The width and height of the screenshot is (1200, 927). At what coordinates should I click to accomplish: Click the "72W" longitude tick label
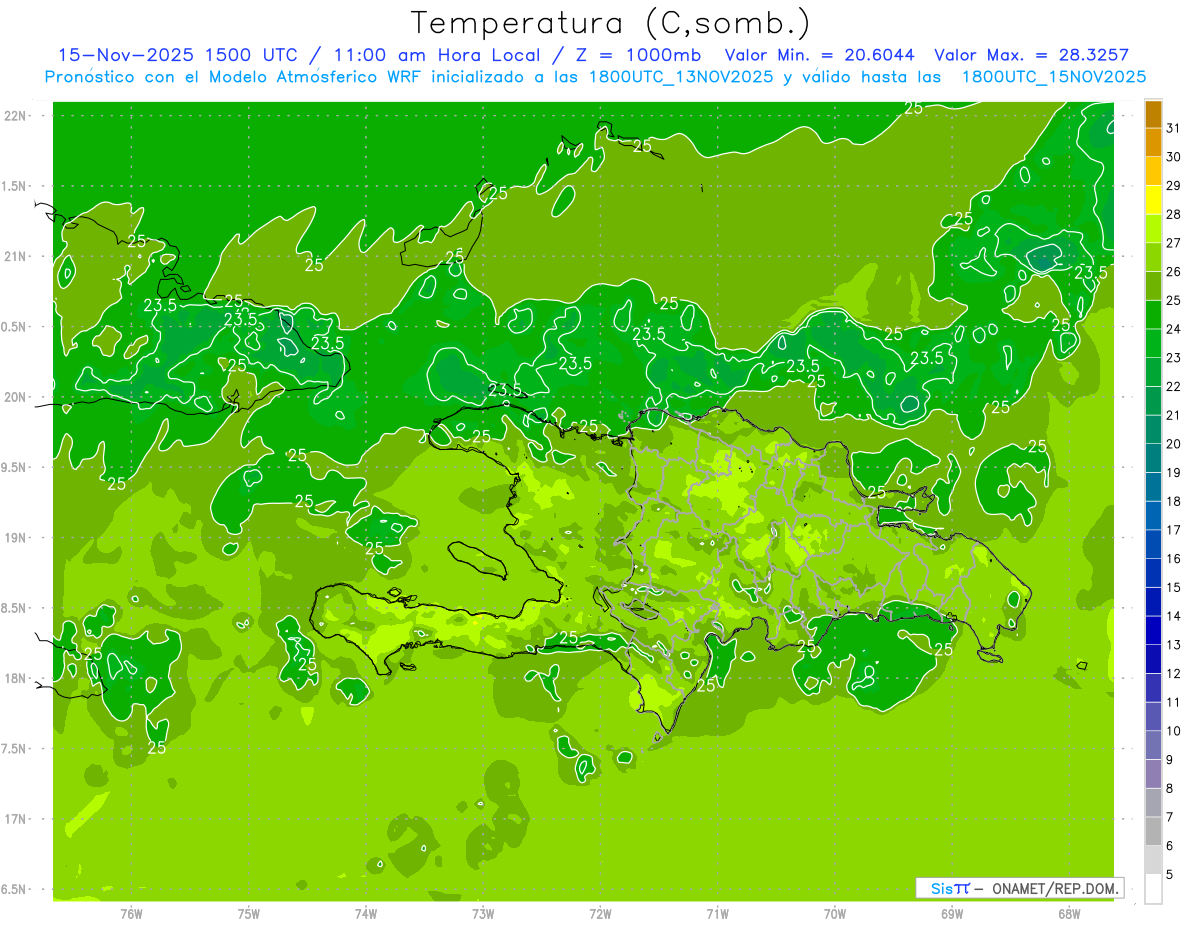(600, 913)
